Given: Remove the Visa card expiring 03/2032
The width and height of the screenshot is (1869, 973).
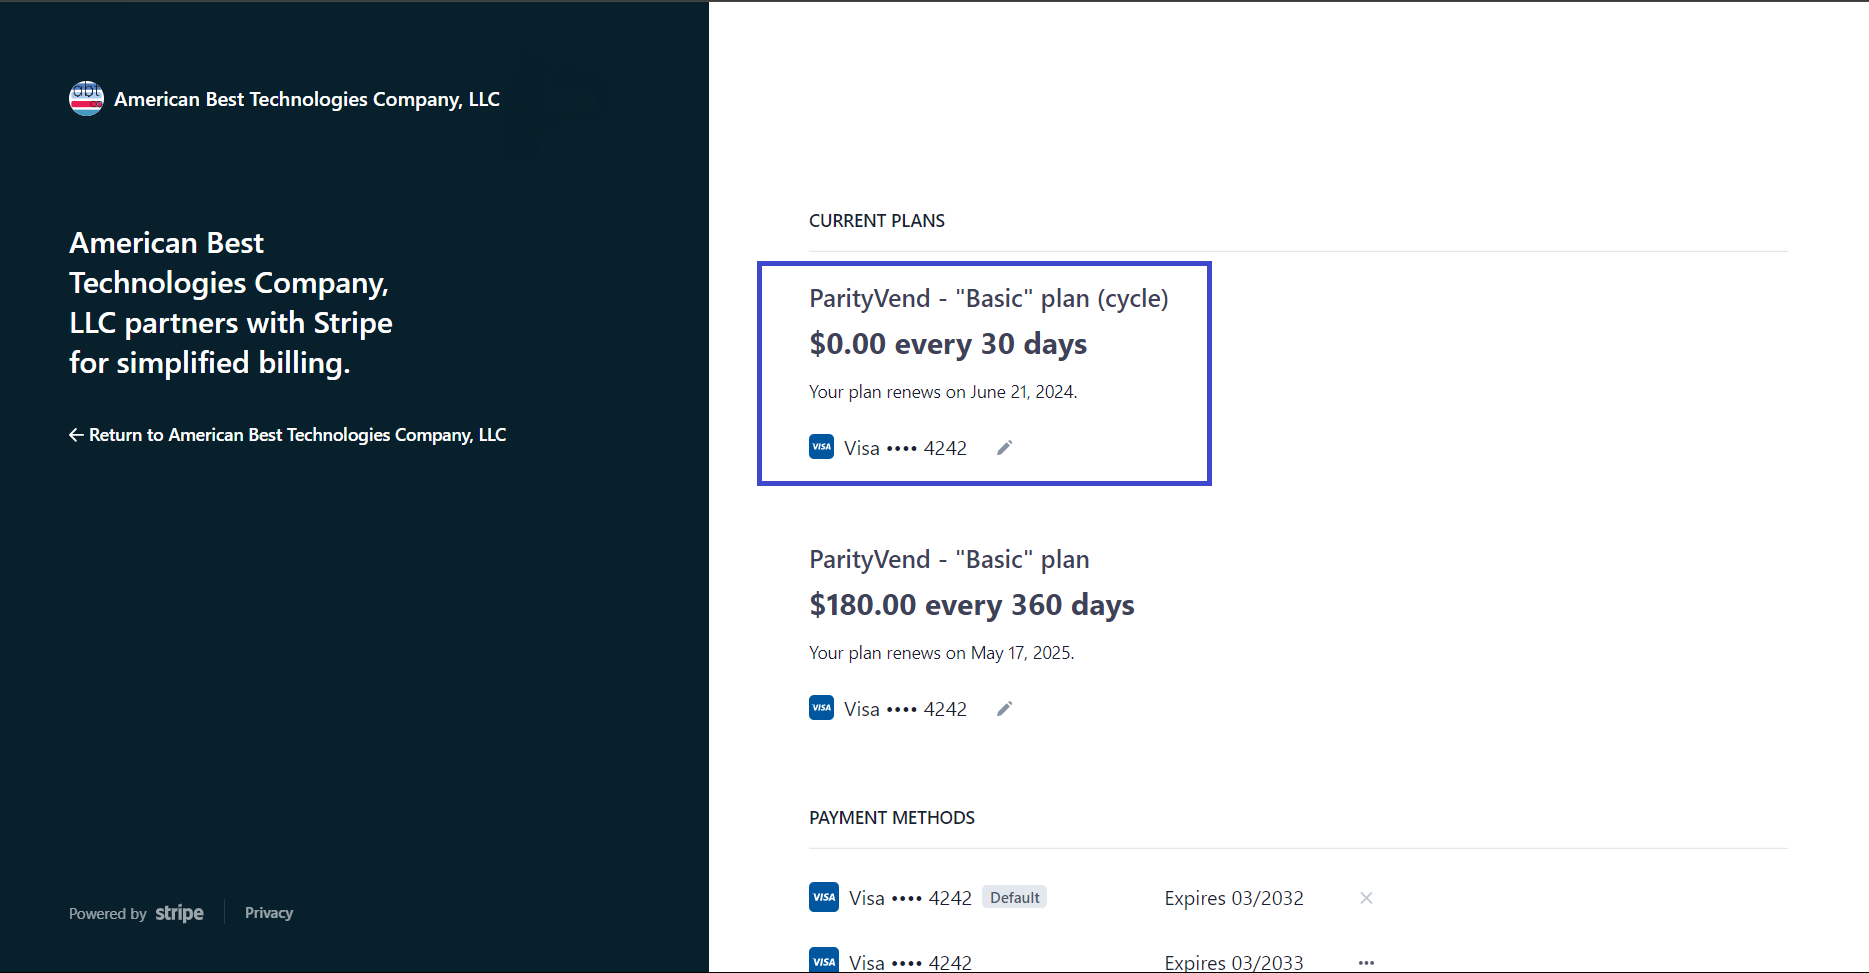Looking at the screenshot, I should point(1366,898).
